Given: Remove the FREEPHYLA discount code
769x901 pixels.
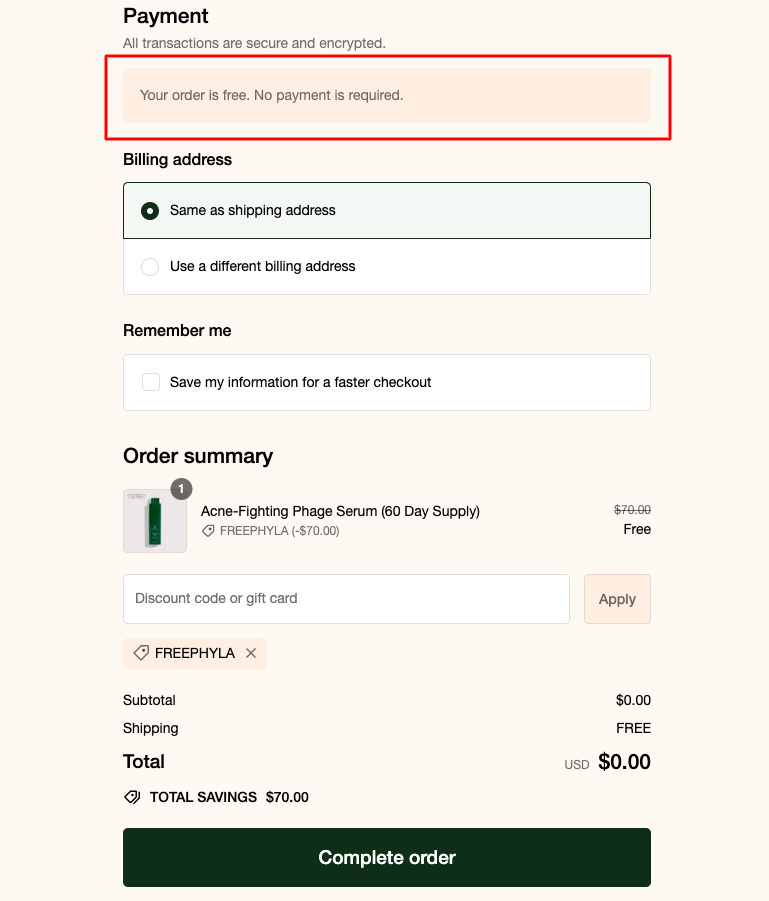Looking at the screenshot, I should 251,653.
